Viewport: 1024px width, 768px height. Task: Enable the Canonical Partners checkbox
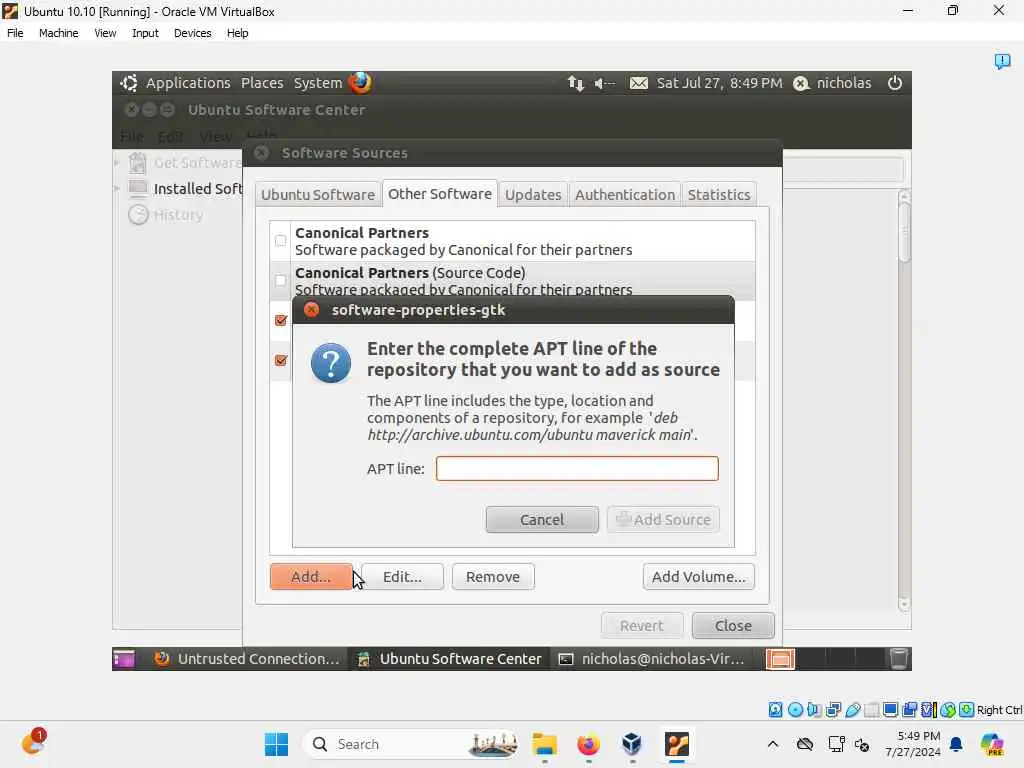[281, 241]
